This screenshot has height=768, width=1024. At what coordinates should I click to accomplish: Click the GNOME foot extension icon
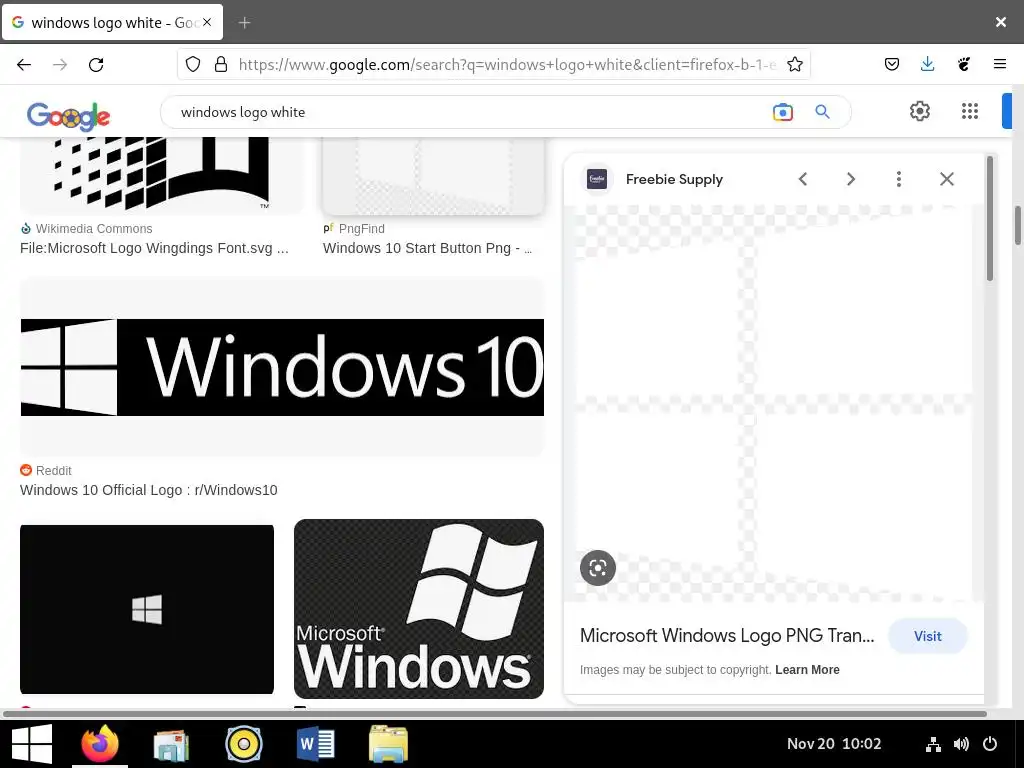click(x=964, y=64)
